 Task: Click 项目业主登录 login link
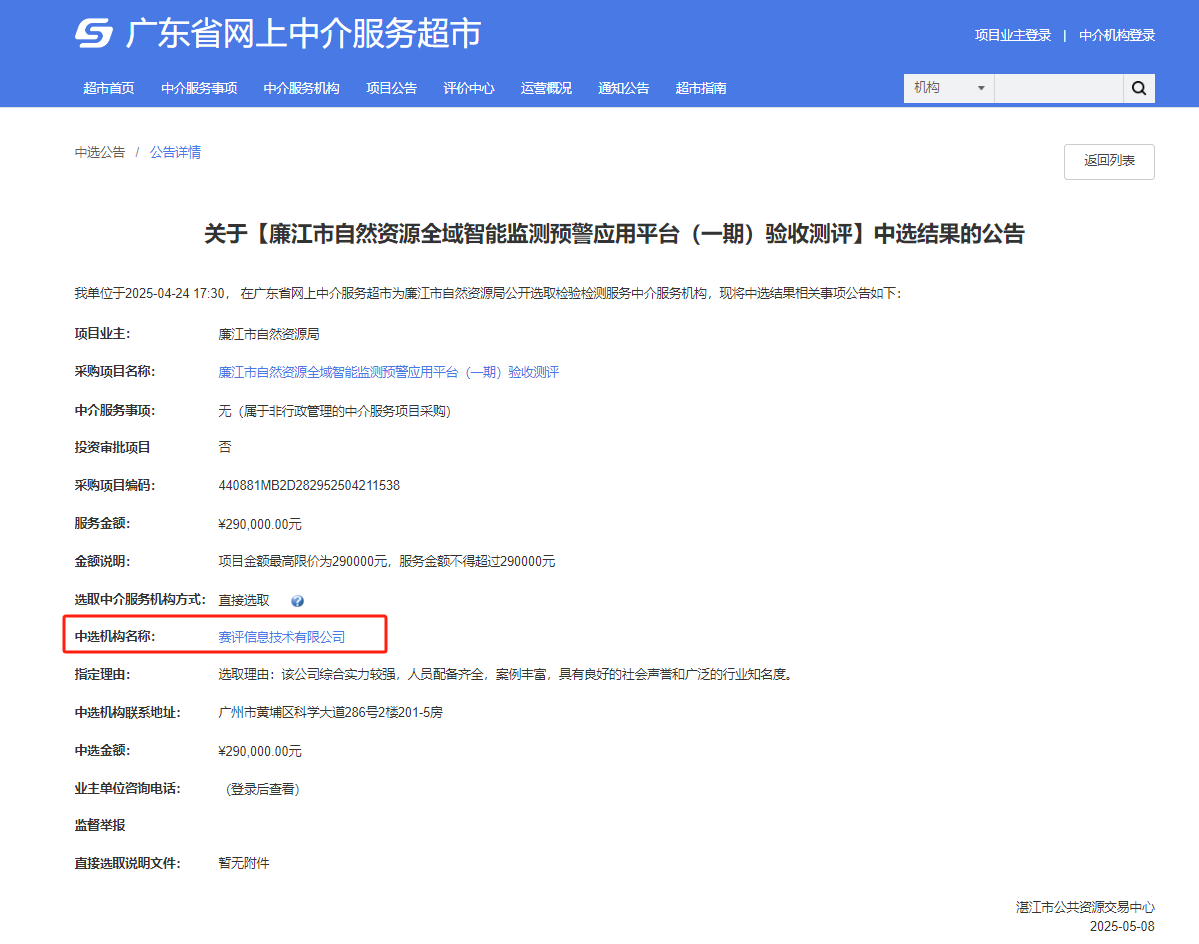[1013, 35]
